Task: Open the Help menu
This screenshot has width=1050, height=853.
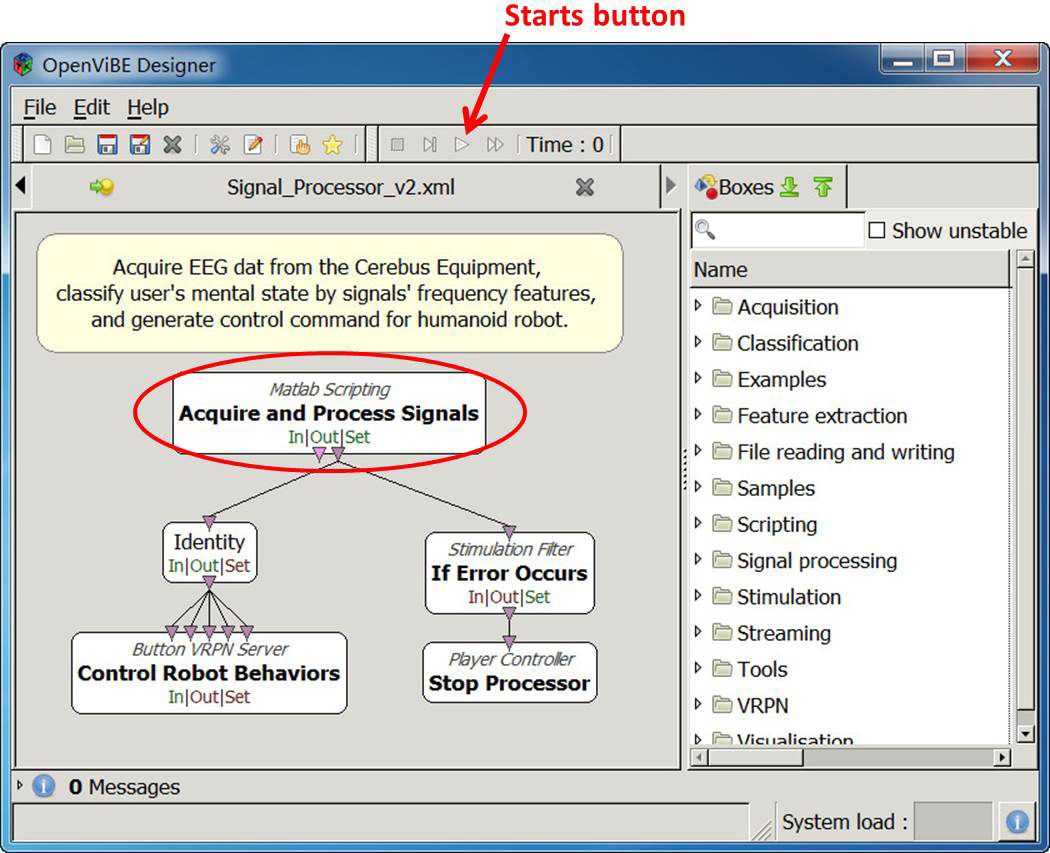Action: (x=148, y=107)
